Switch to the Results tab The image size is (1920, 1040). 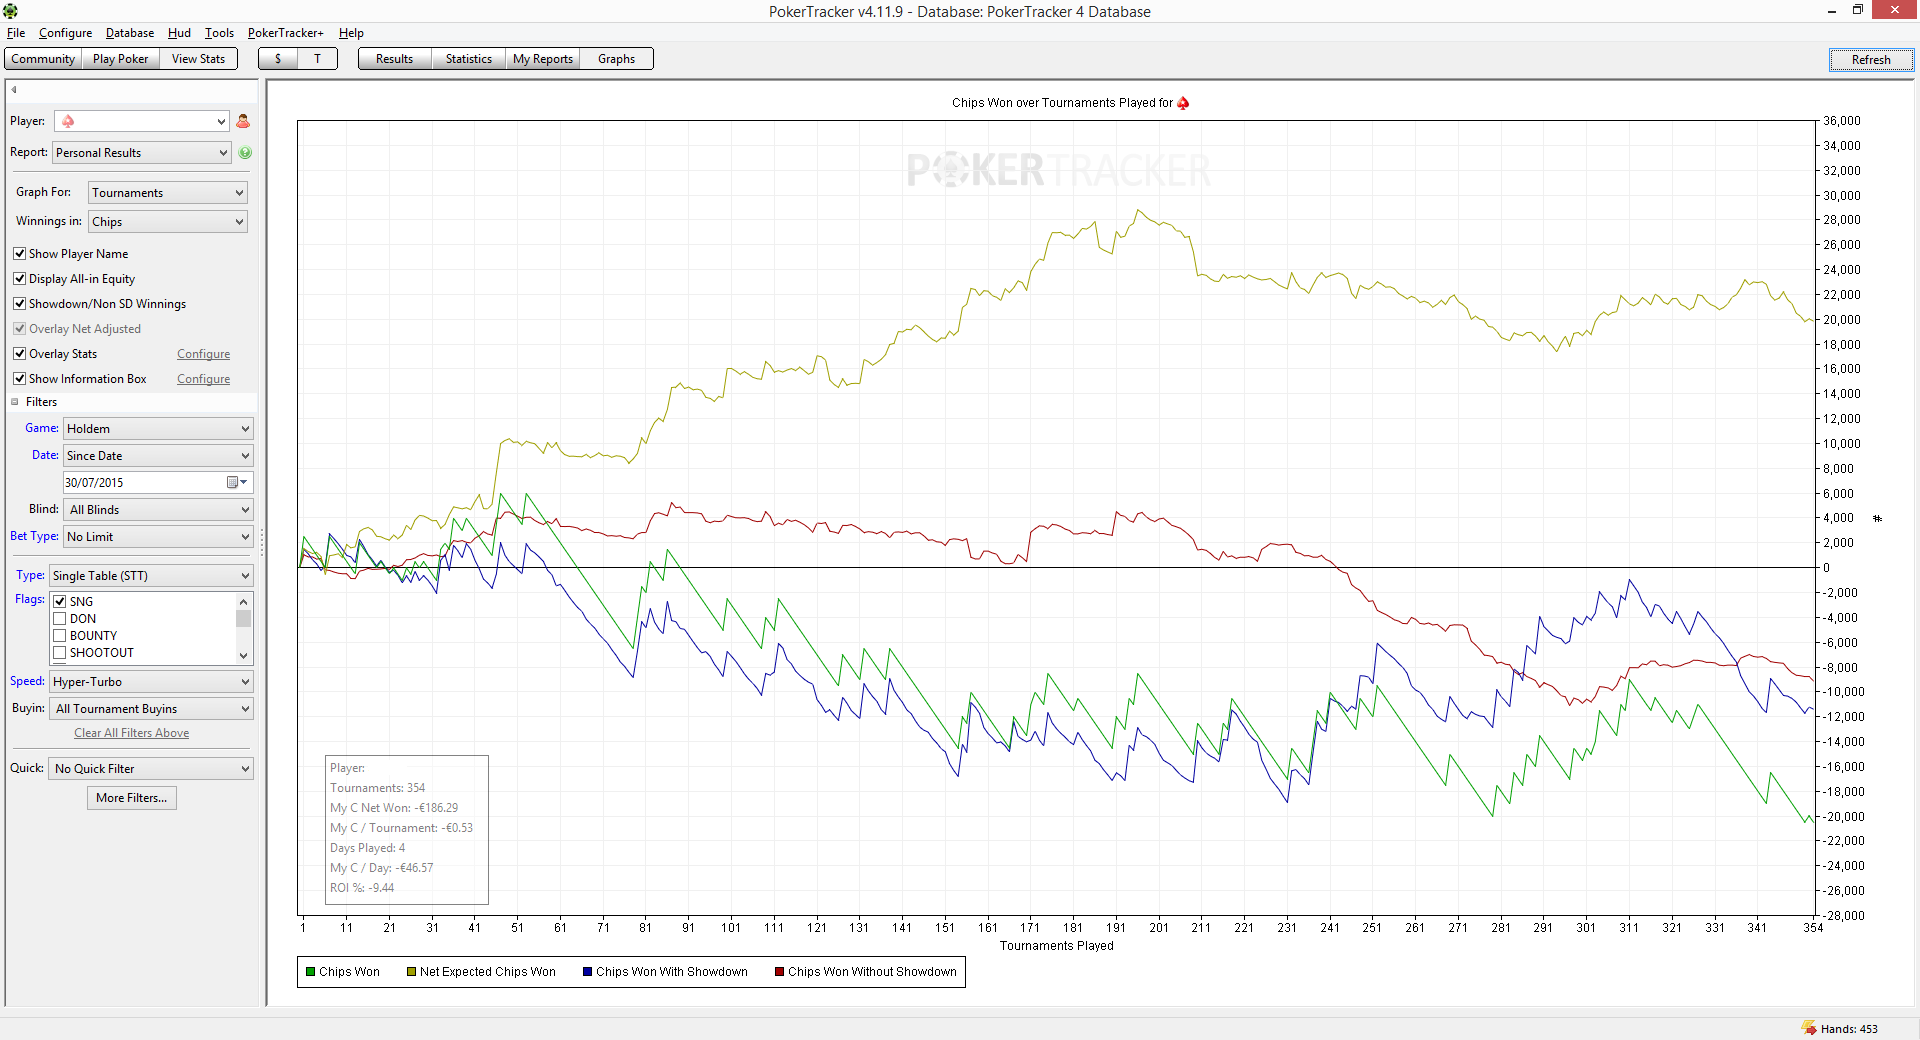394,59
